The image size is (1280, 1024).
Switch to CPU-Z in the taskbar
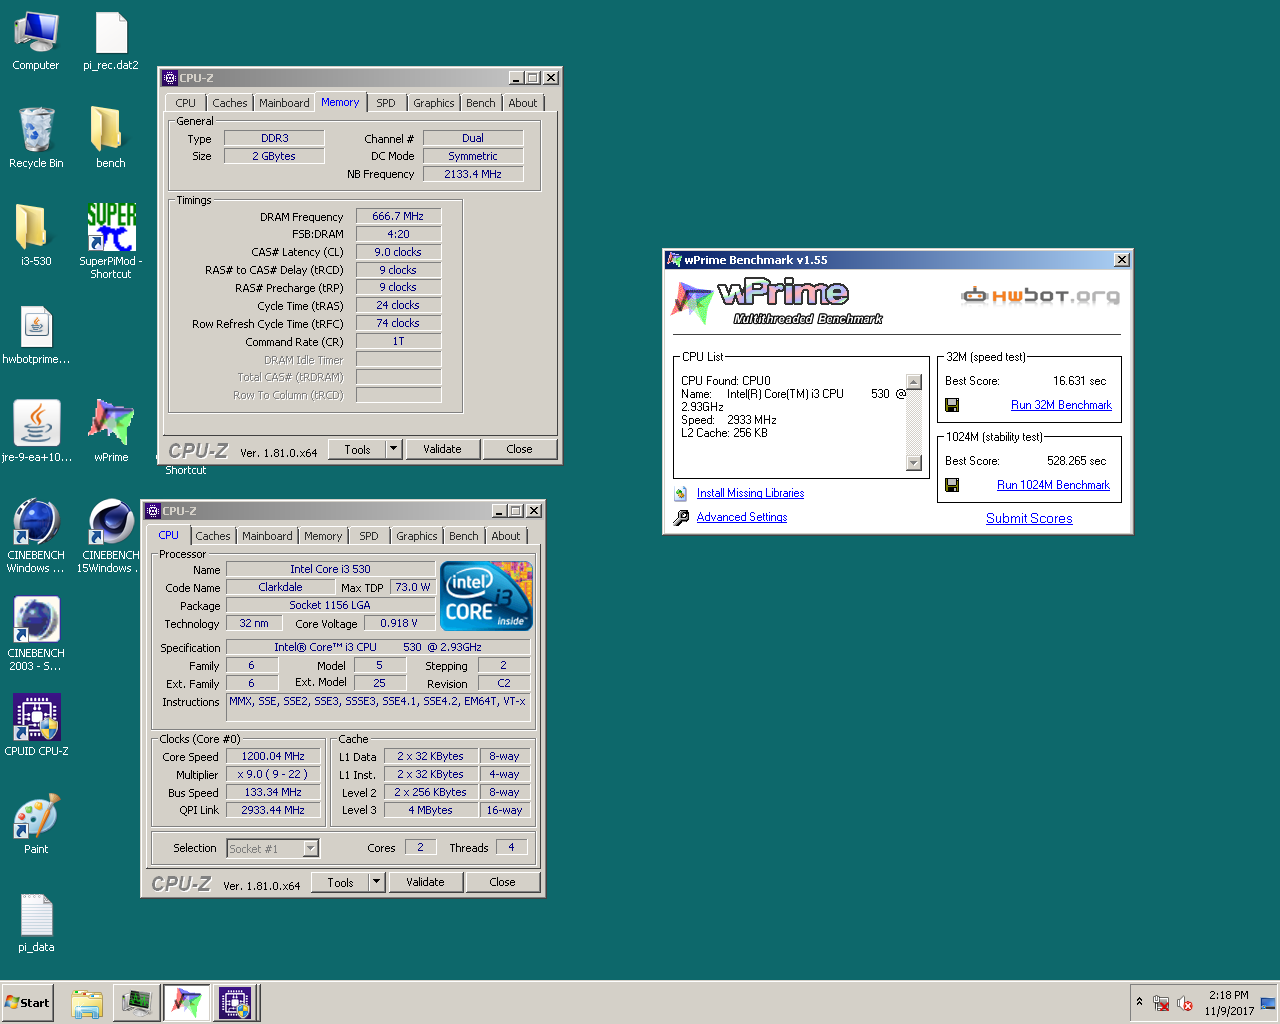pyautogui.click(x=236, y=1003)
